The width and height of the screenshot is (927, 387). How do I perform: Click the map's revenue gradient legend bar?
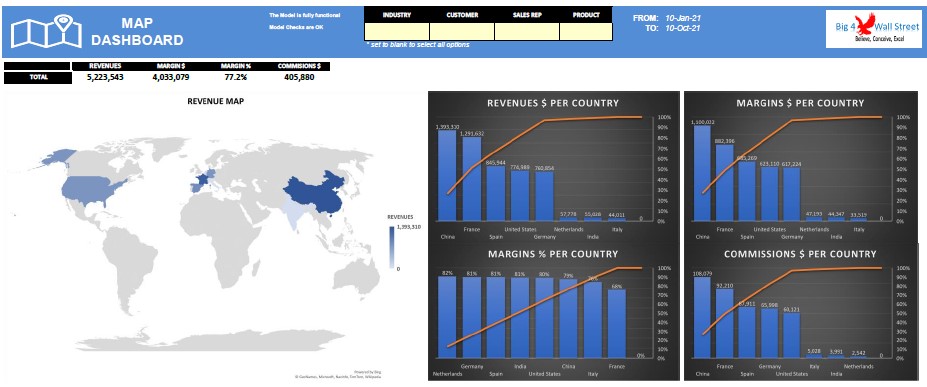pos(391,247)
